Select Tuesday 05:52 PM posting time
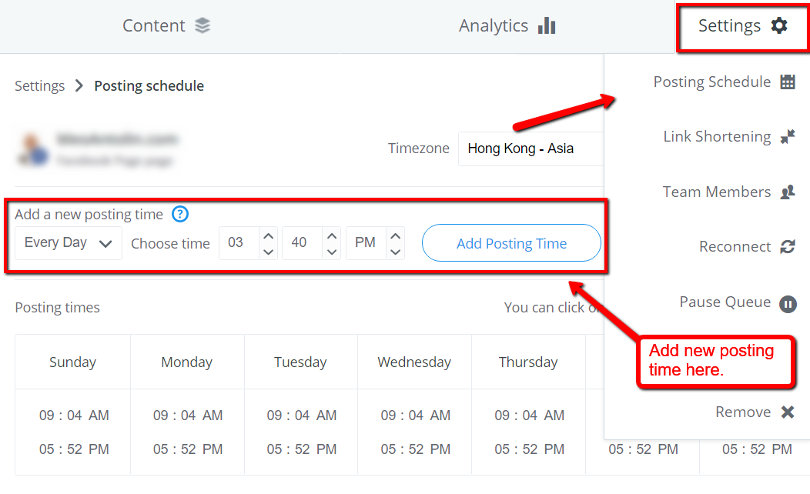 click(x=302, y=450)
